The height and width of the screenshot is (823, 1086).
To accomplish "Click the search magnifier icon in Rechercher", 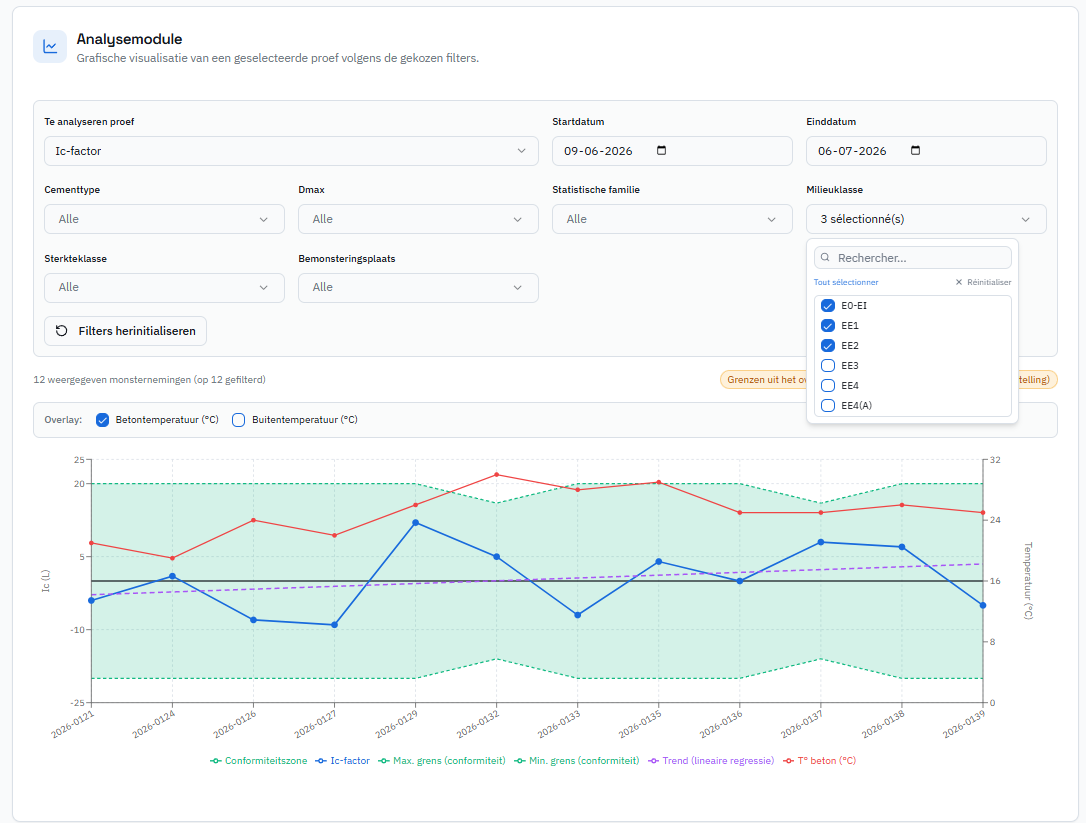I will tap(826, 258).
